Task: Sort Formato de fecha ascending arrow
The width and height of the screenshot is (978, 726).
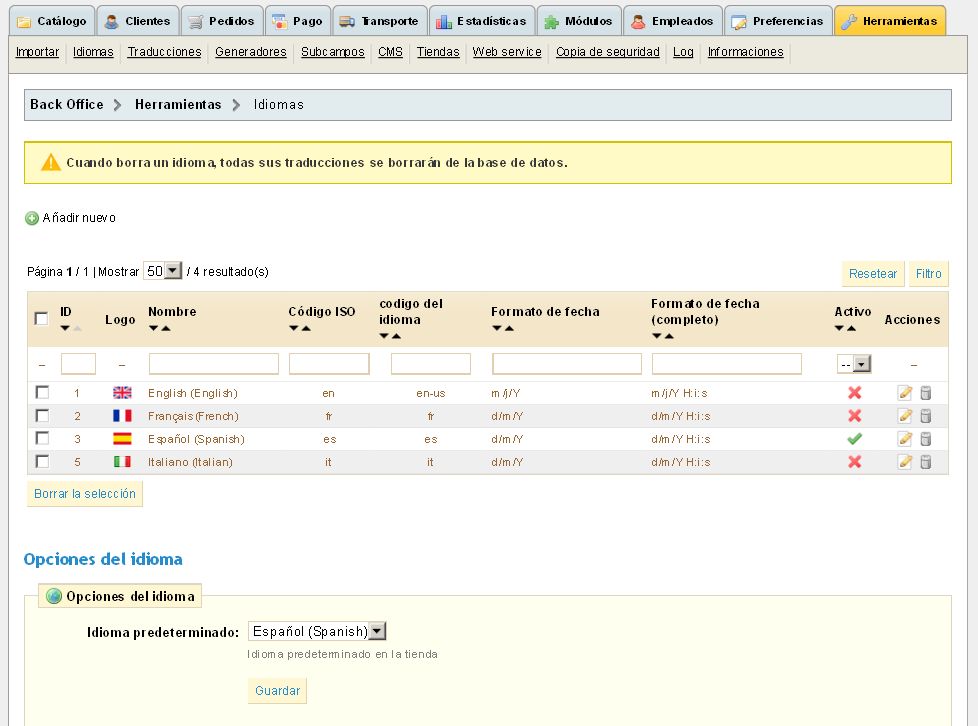Action: (509, 328)
